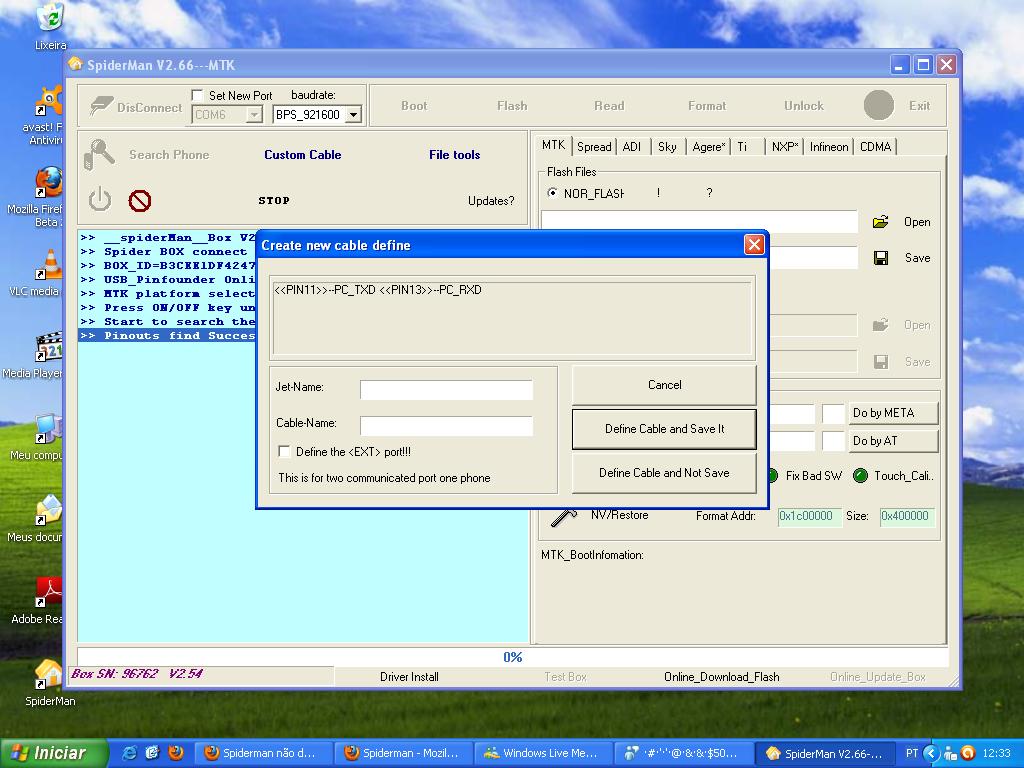This screenshot has height=768, width=1024.
Task: Click the NV/Restore hammer icon
Action: click(x=564, y=517)
